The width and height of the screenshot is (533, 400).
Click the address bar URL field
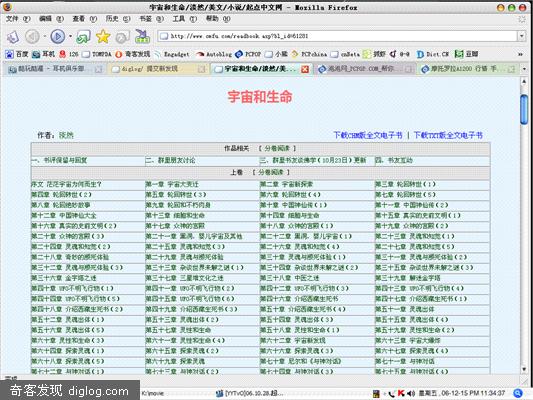(x=337, y=36)
